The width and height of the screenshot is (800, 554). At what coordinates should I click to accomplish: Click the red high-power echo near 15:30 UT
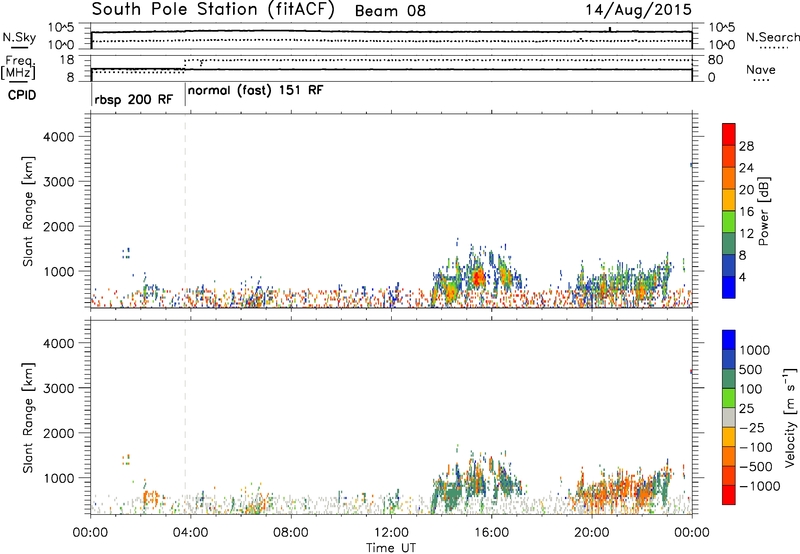(479, 278)
